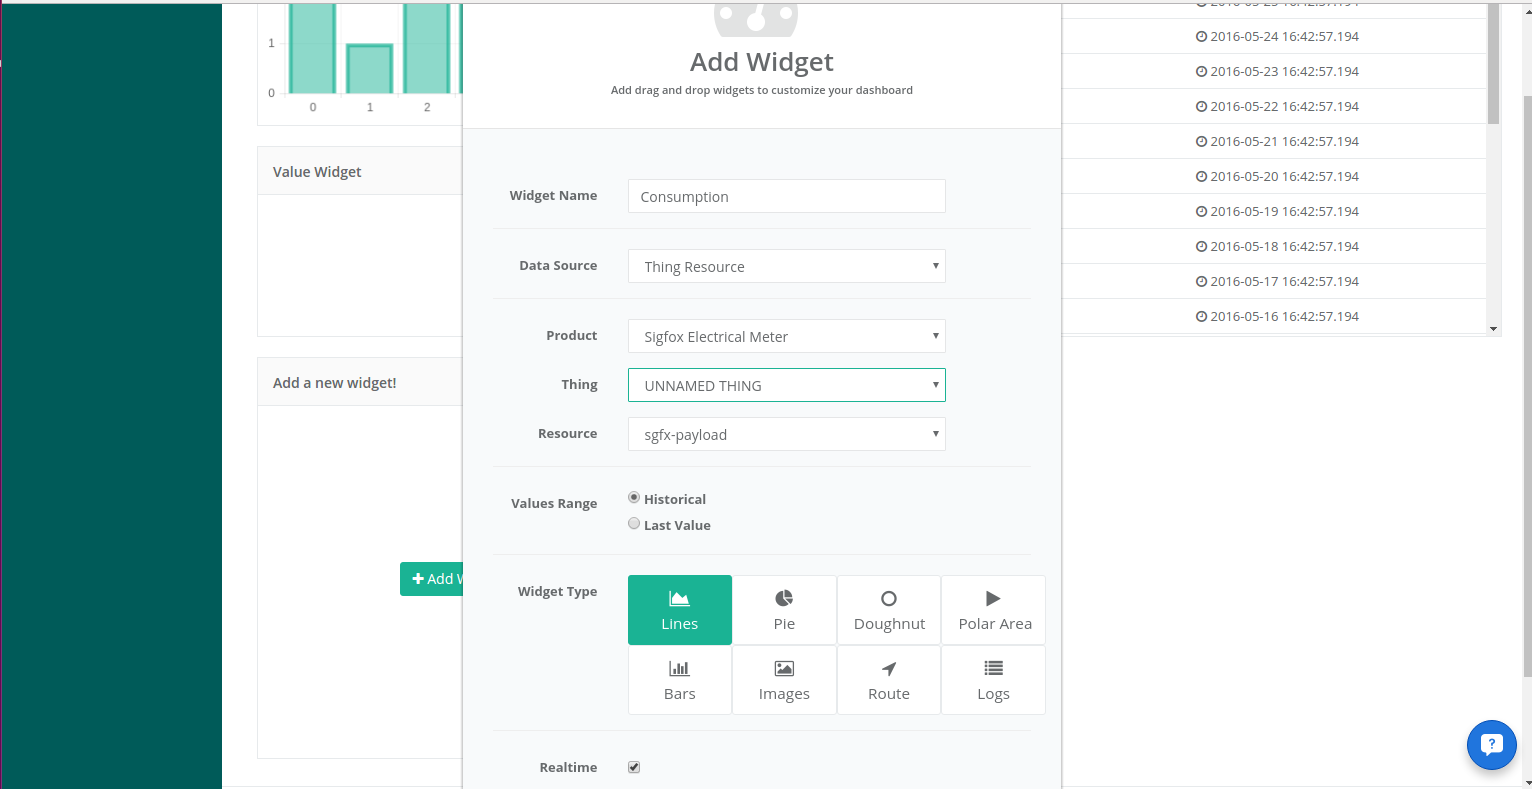Image resolution: width=1532 pixels, height=789 pixels.
Task: Select the Pie widget type
Action: point(784,610)
